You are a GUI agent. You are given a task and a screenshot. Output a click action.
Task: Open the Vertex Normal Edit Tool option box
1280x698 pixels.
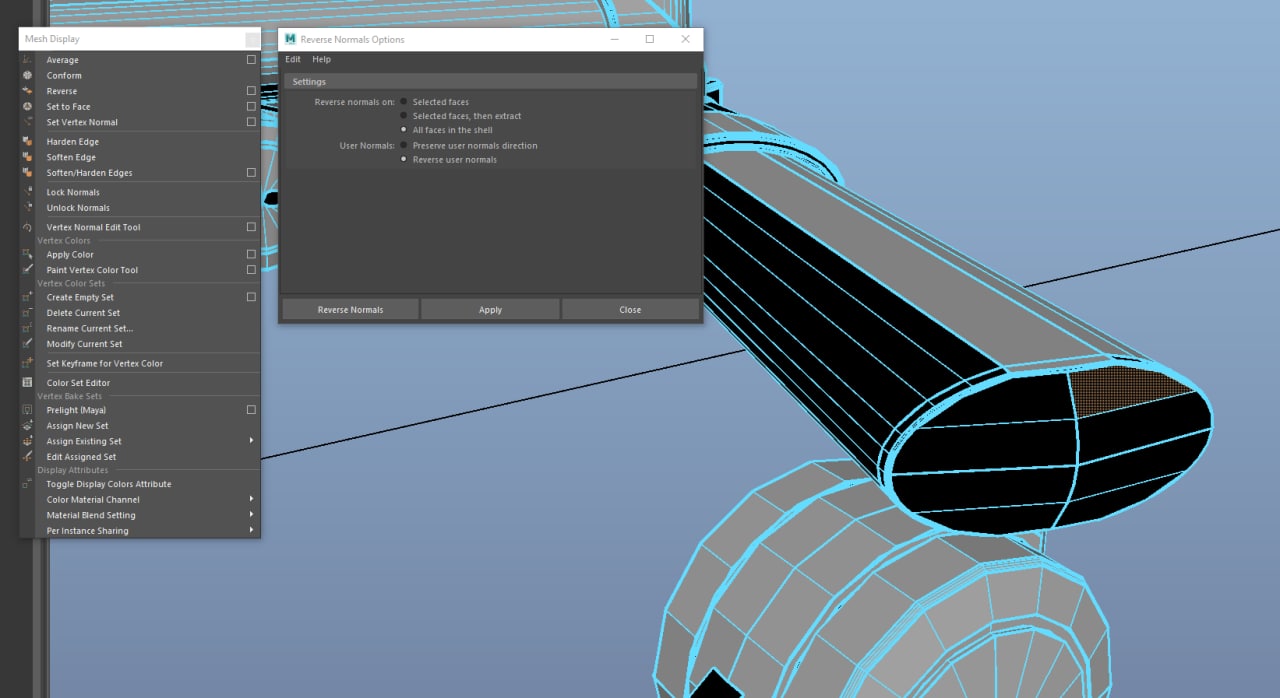coord(251,227)
